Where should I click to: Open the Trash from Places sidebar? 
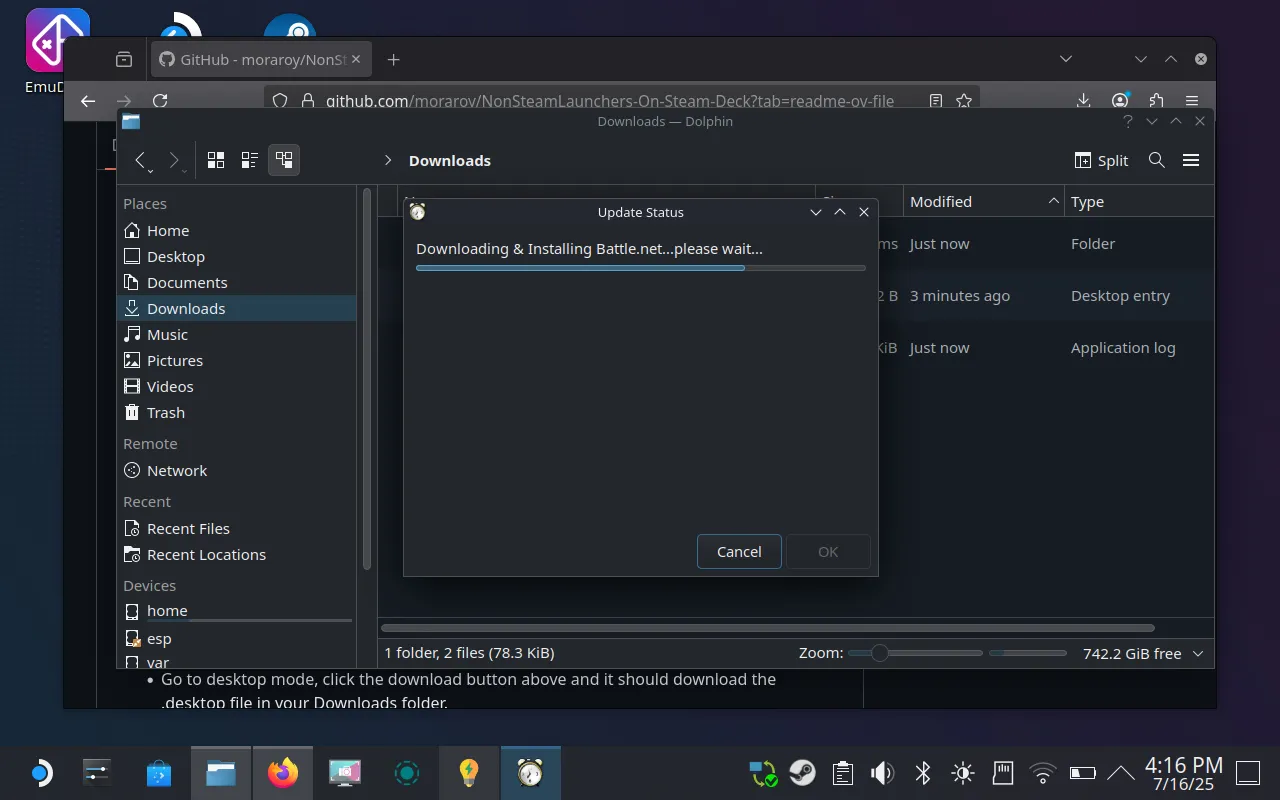pyautogui.click(x=165, y=412)
